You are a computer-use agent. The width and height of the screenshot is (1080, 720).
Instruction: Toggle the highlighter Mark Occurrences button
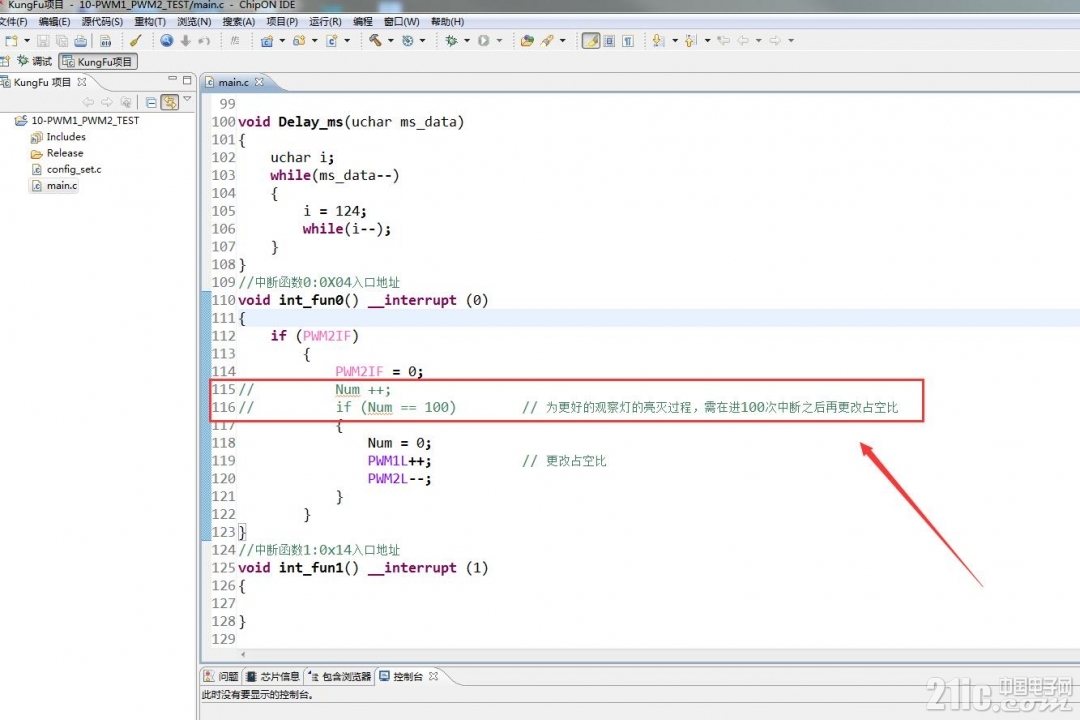pos(590,41)
